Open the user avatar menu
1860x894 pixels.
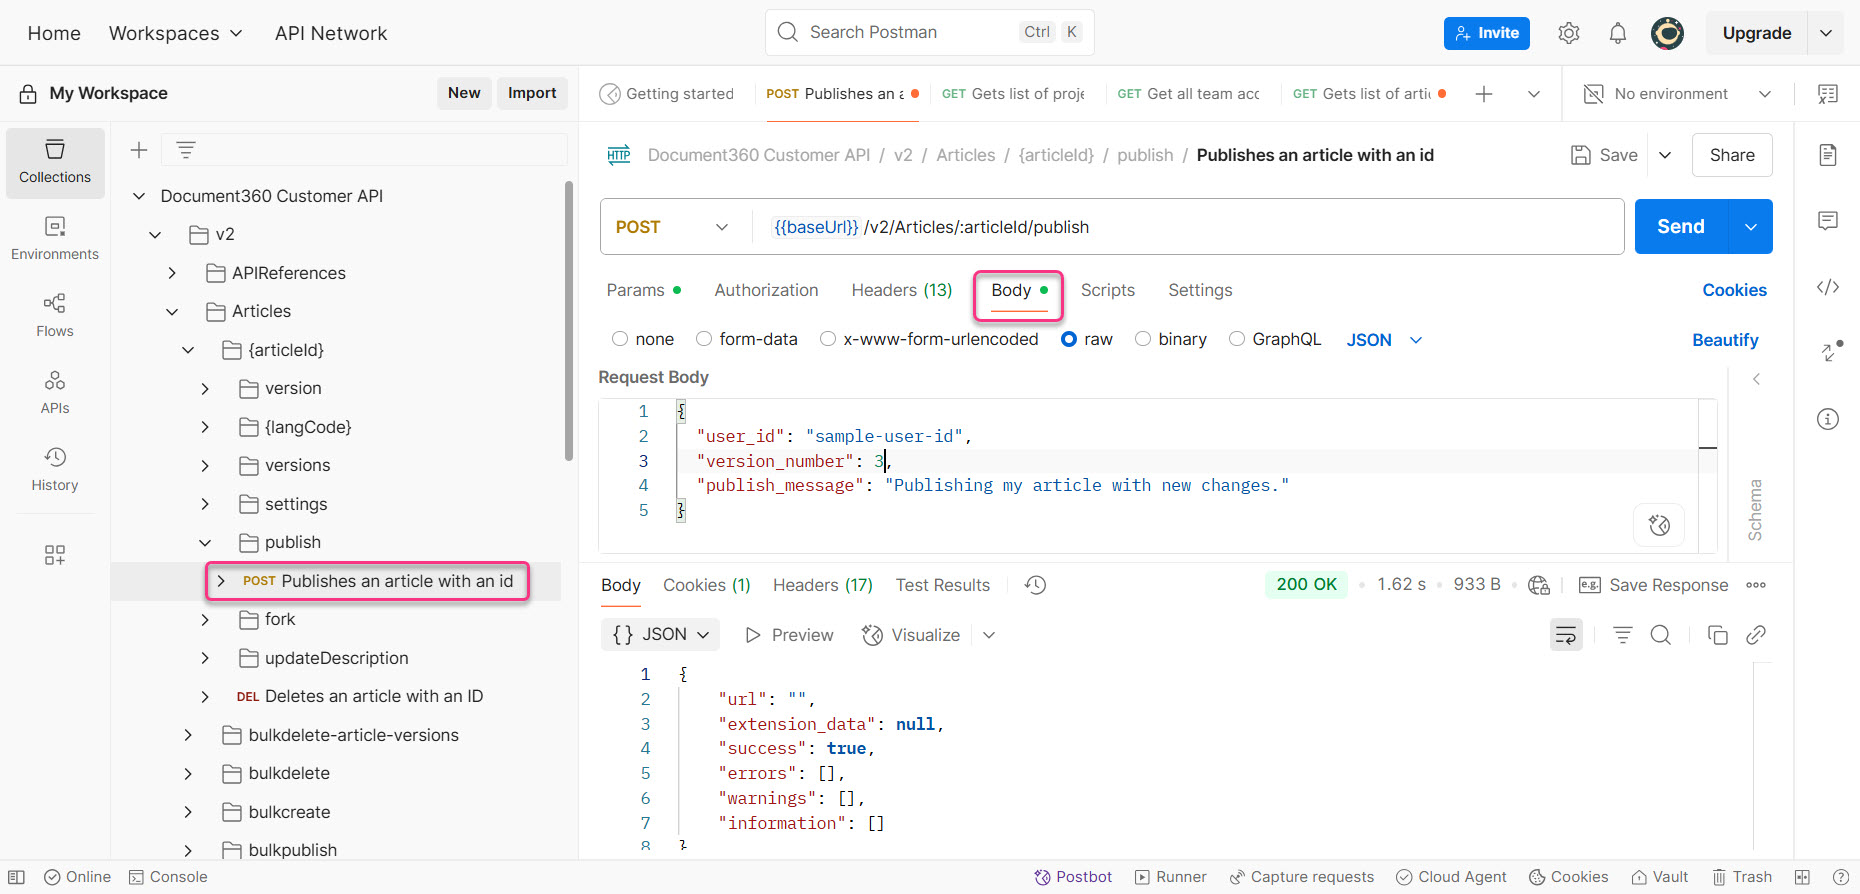pyautogui.click(x=1667, y=33)
